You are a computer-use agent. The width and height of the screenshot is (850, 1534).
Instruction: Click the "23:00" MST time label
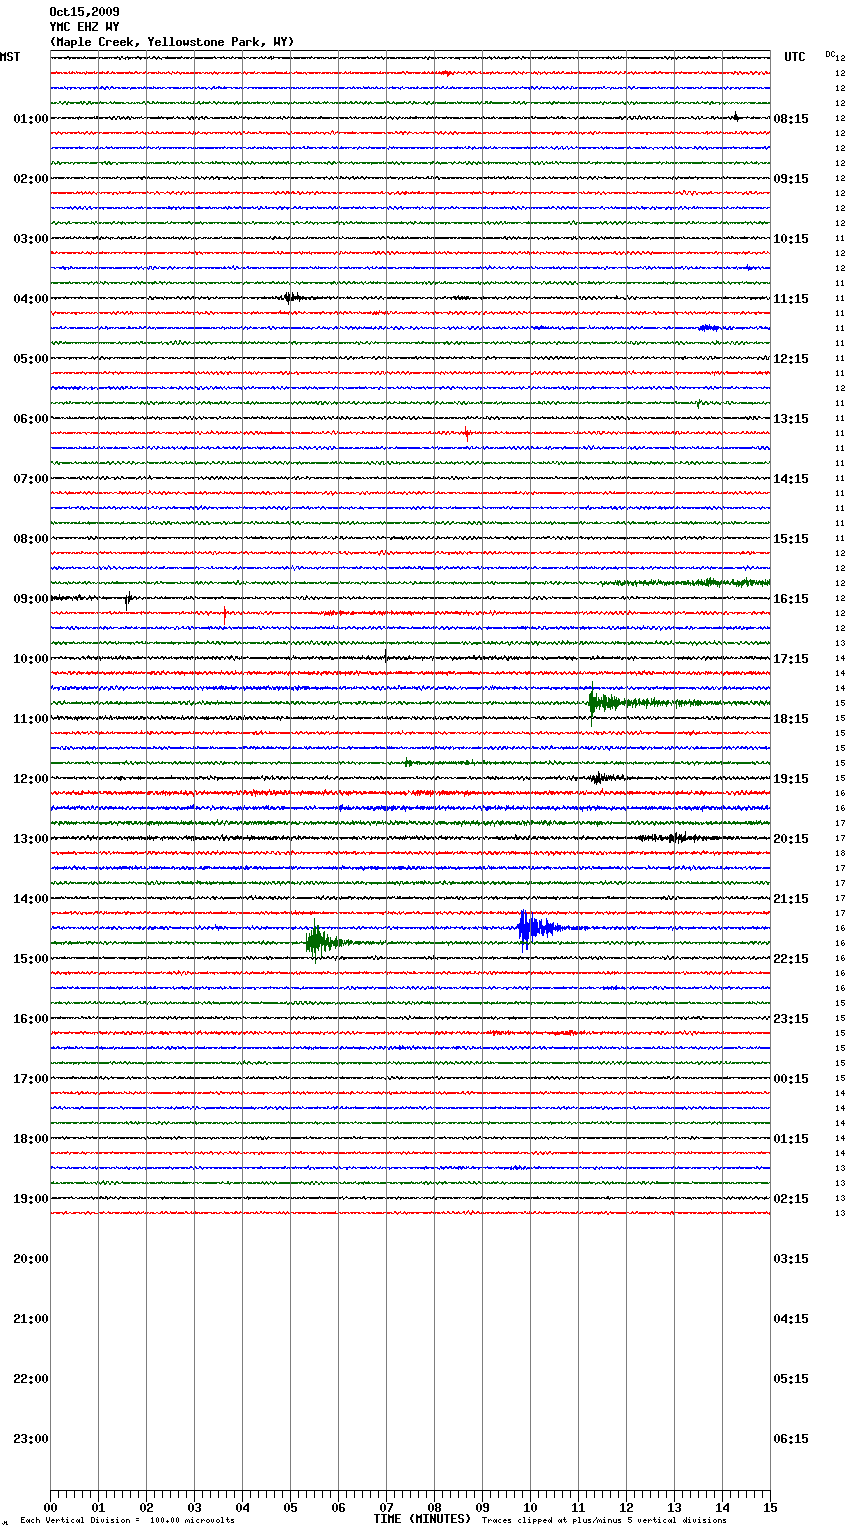[x=30, y=1439]
